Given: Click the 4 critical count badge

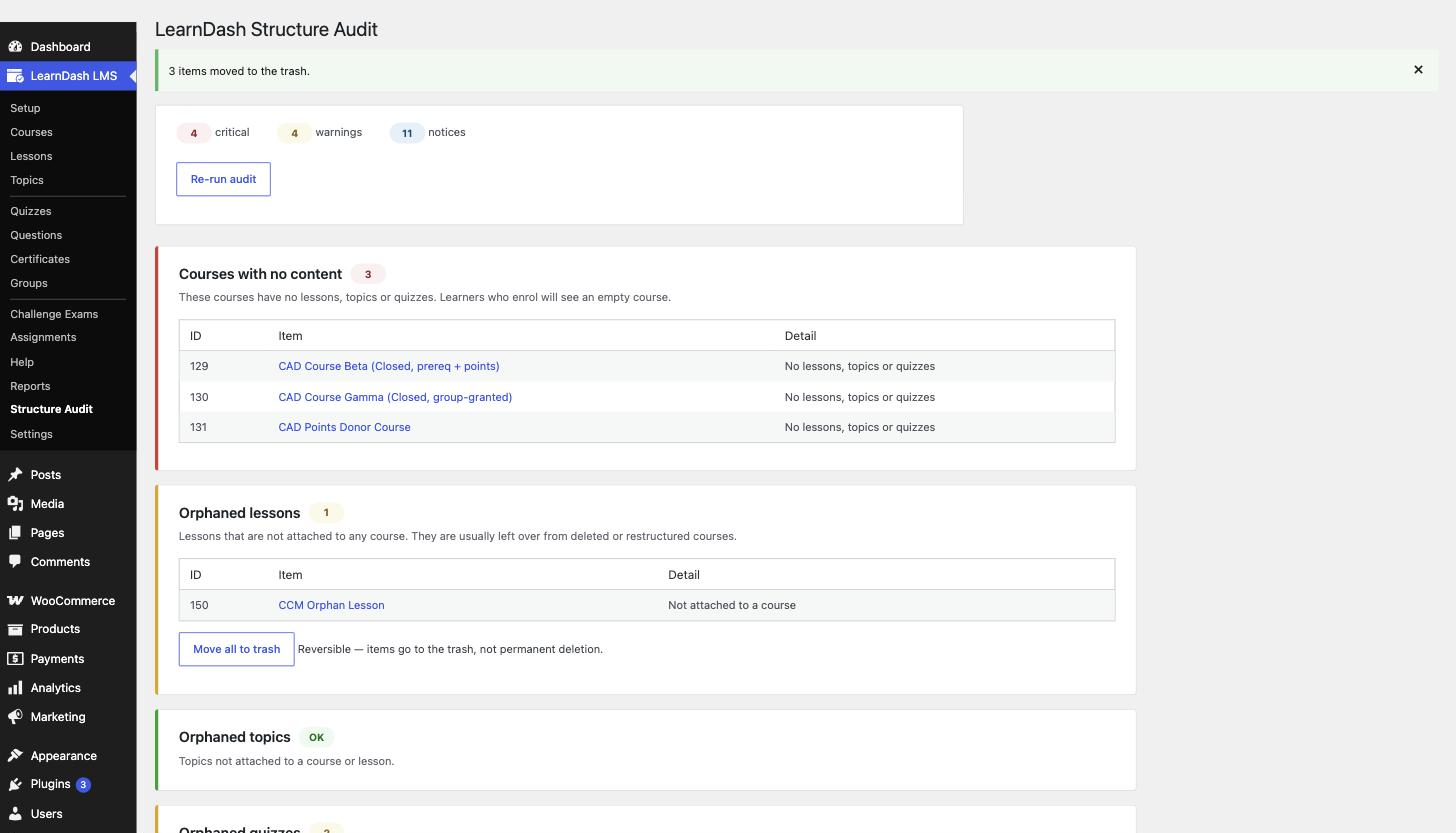Looking at the screenshot, I should coord(194,133).
